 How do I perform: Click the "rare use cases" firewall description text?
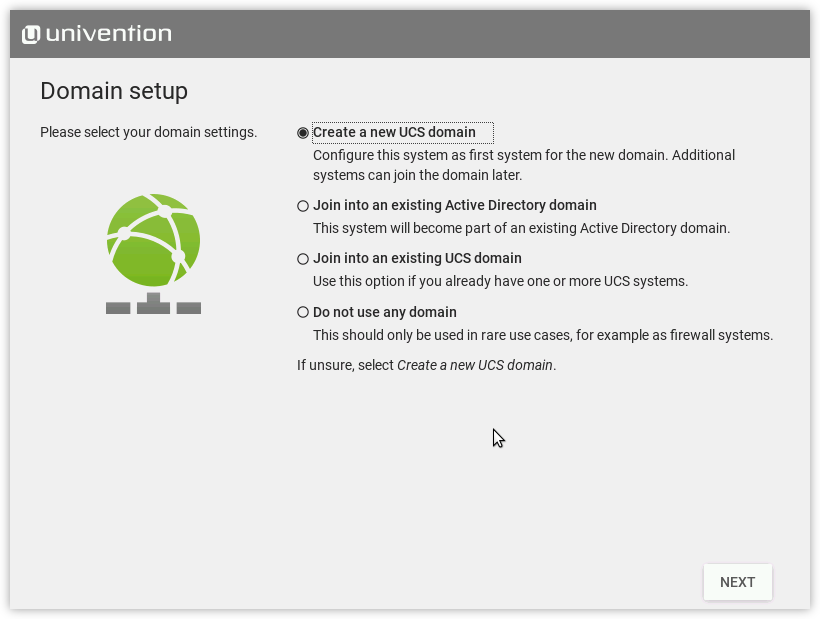tap(542, 335)
